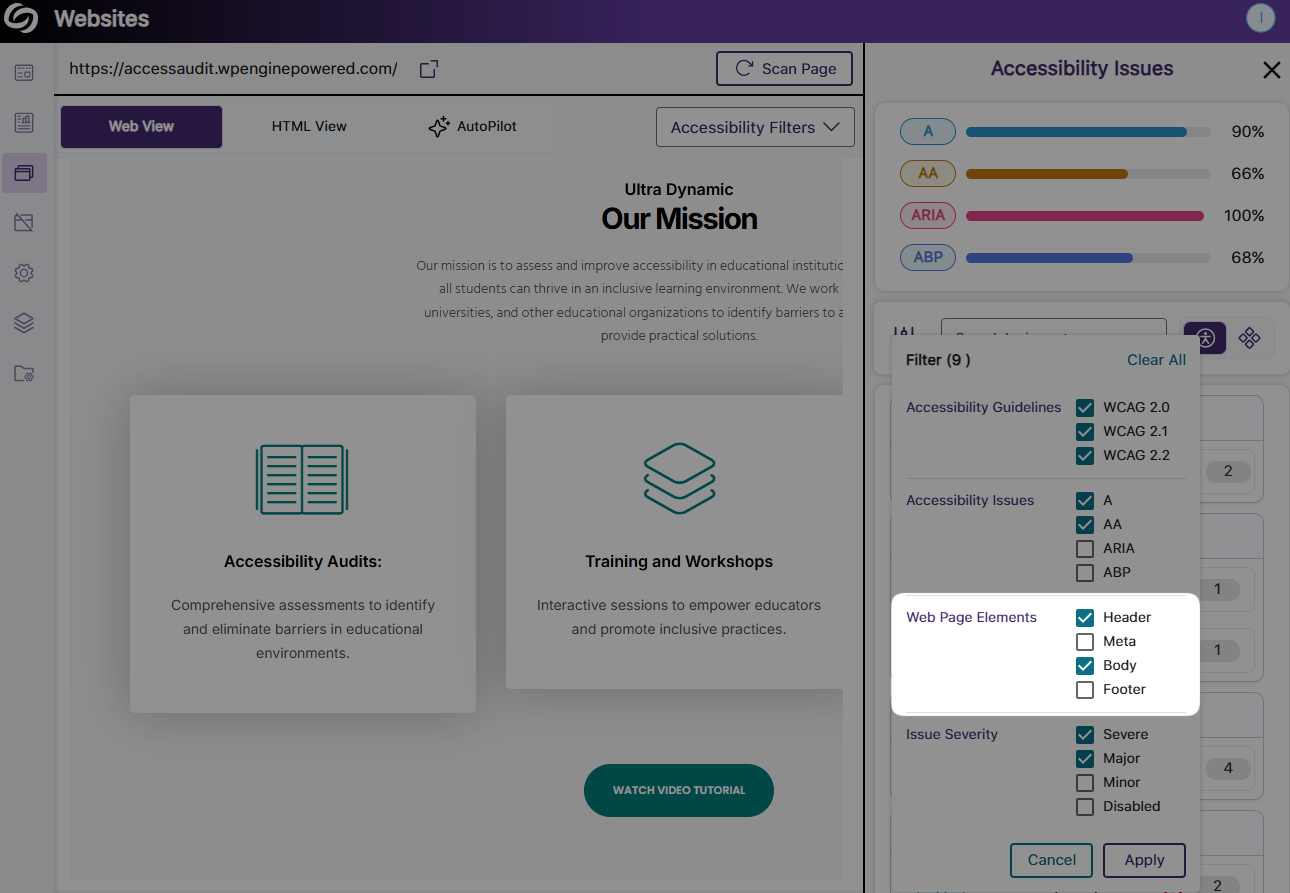Click the settings gear in the sidebar
The image size is (1290, 893).
point(24,273)
